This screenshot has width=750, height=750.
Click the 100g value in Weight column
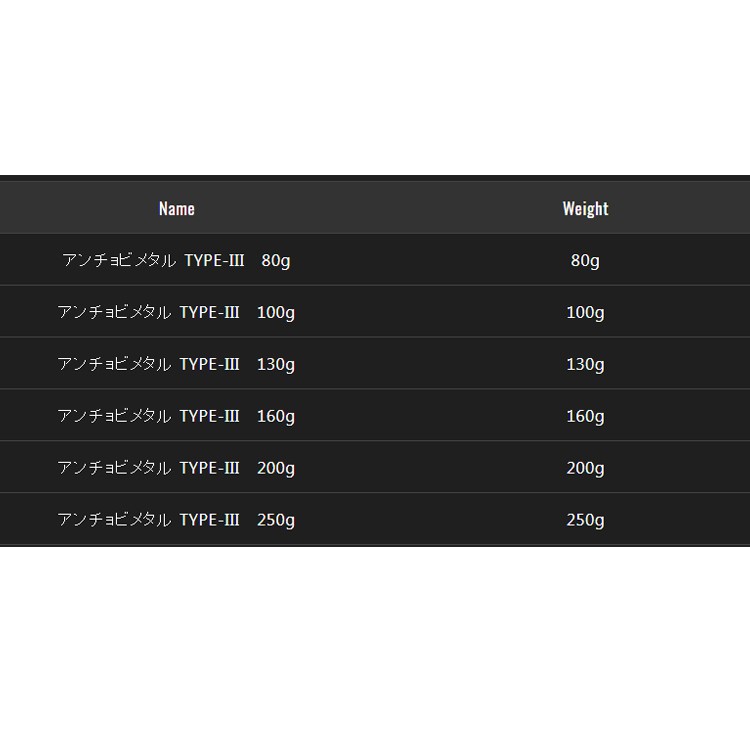(x=585, y=313)
